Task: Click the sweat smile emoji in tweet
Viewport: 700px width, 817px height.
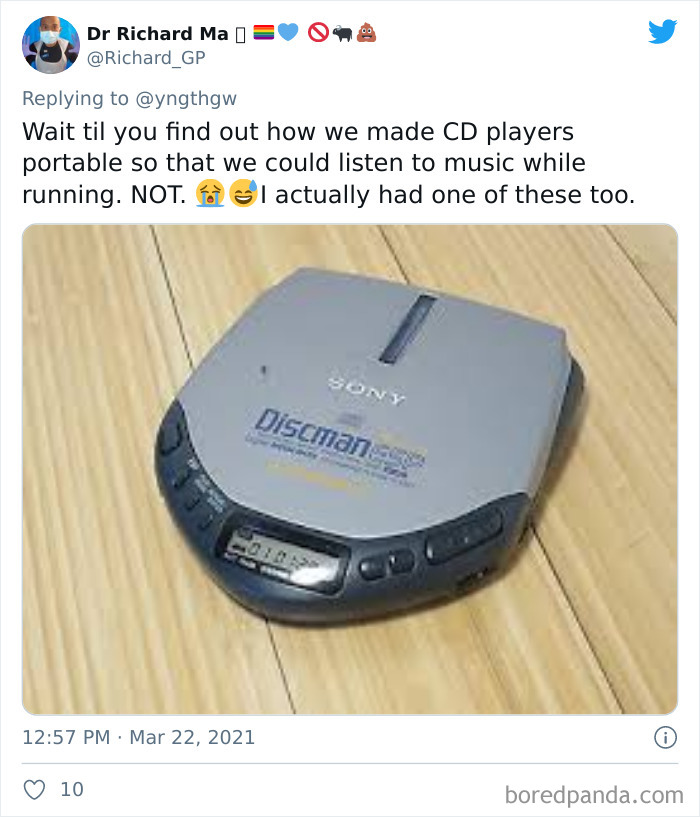Action: click(x=243, y=193)
